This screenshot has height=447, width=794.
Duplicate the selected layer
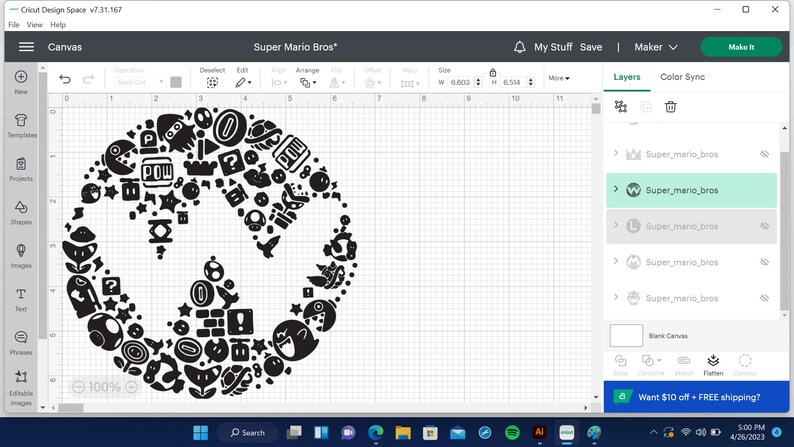click(646, 106)
